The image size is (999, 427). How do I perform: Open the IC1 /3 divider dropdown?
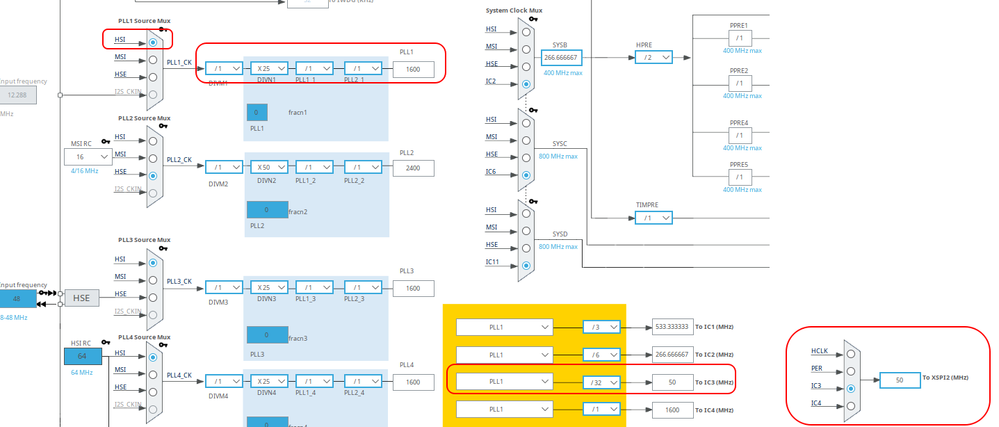pos(601,327)
